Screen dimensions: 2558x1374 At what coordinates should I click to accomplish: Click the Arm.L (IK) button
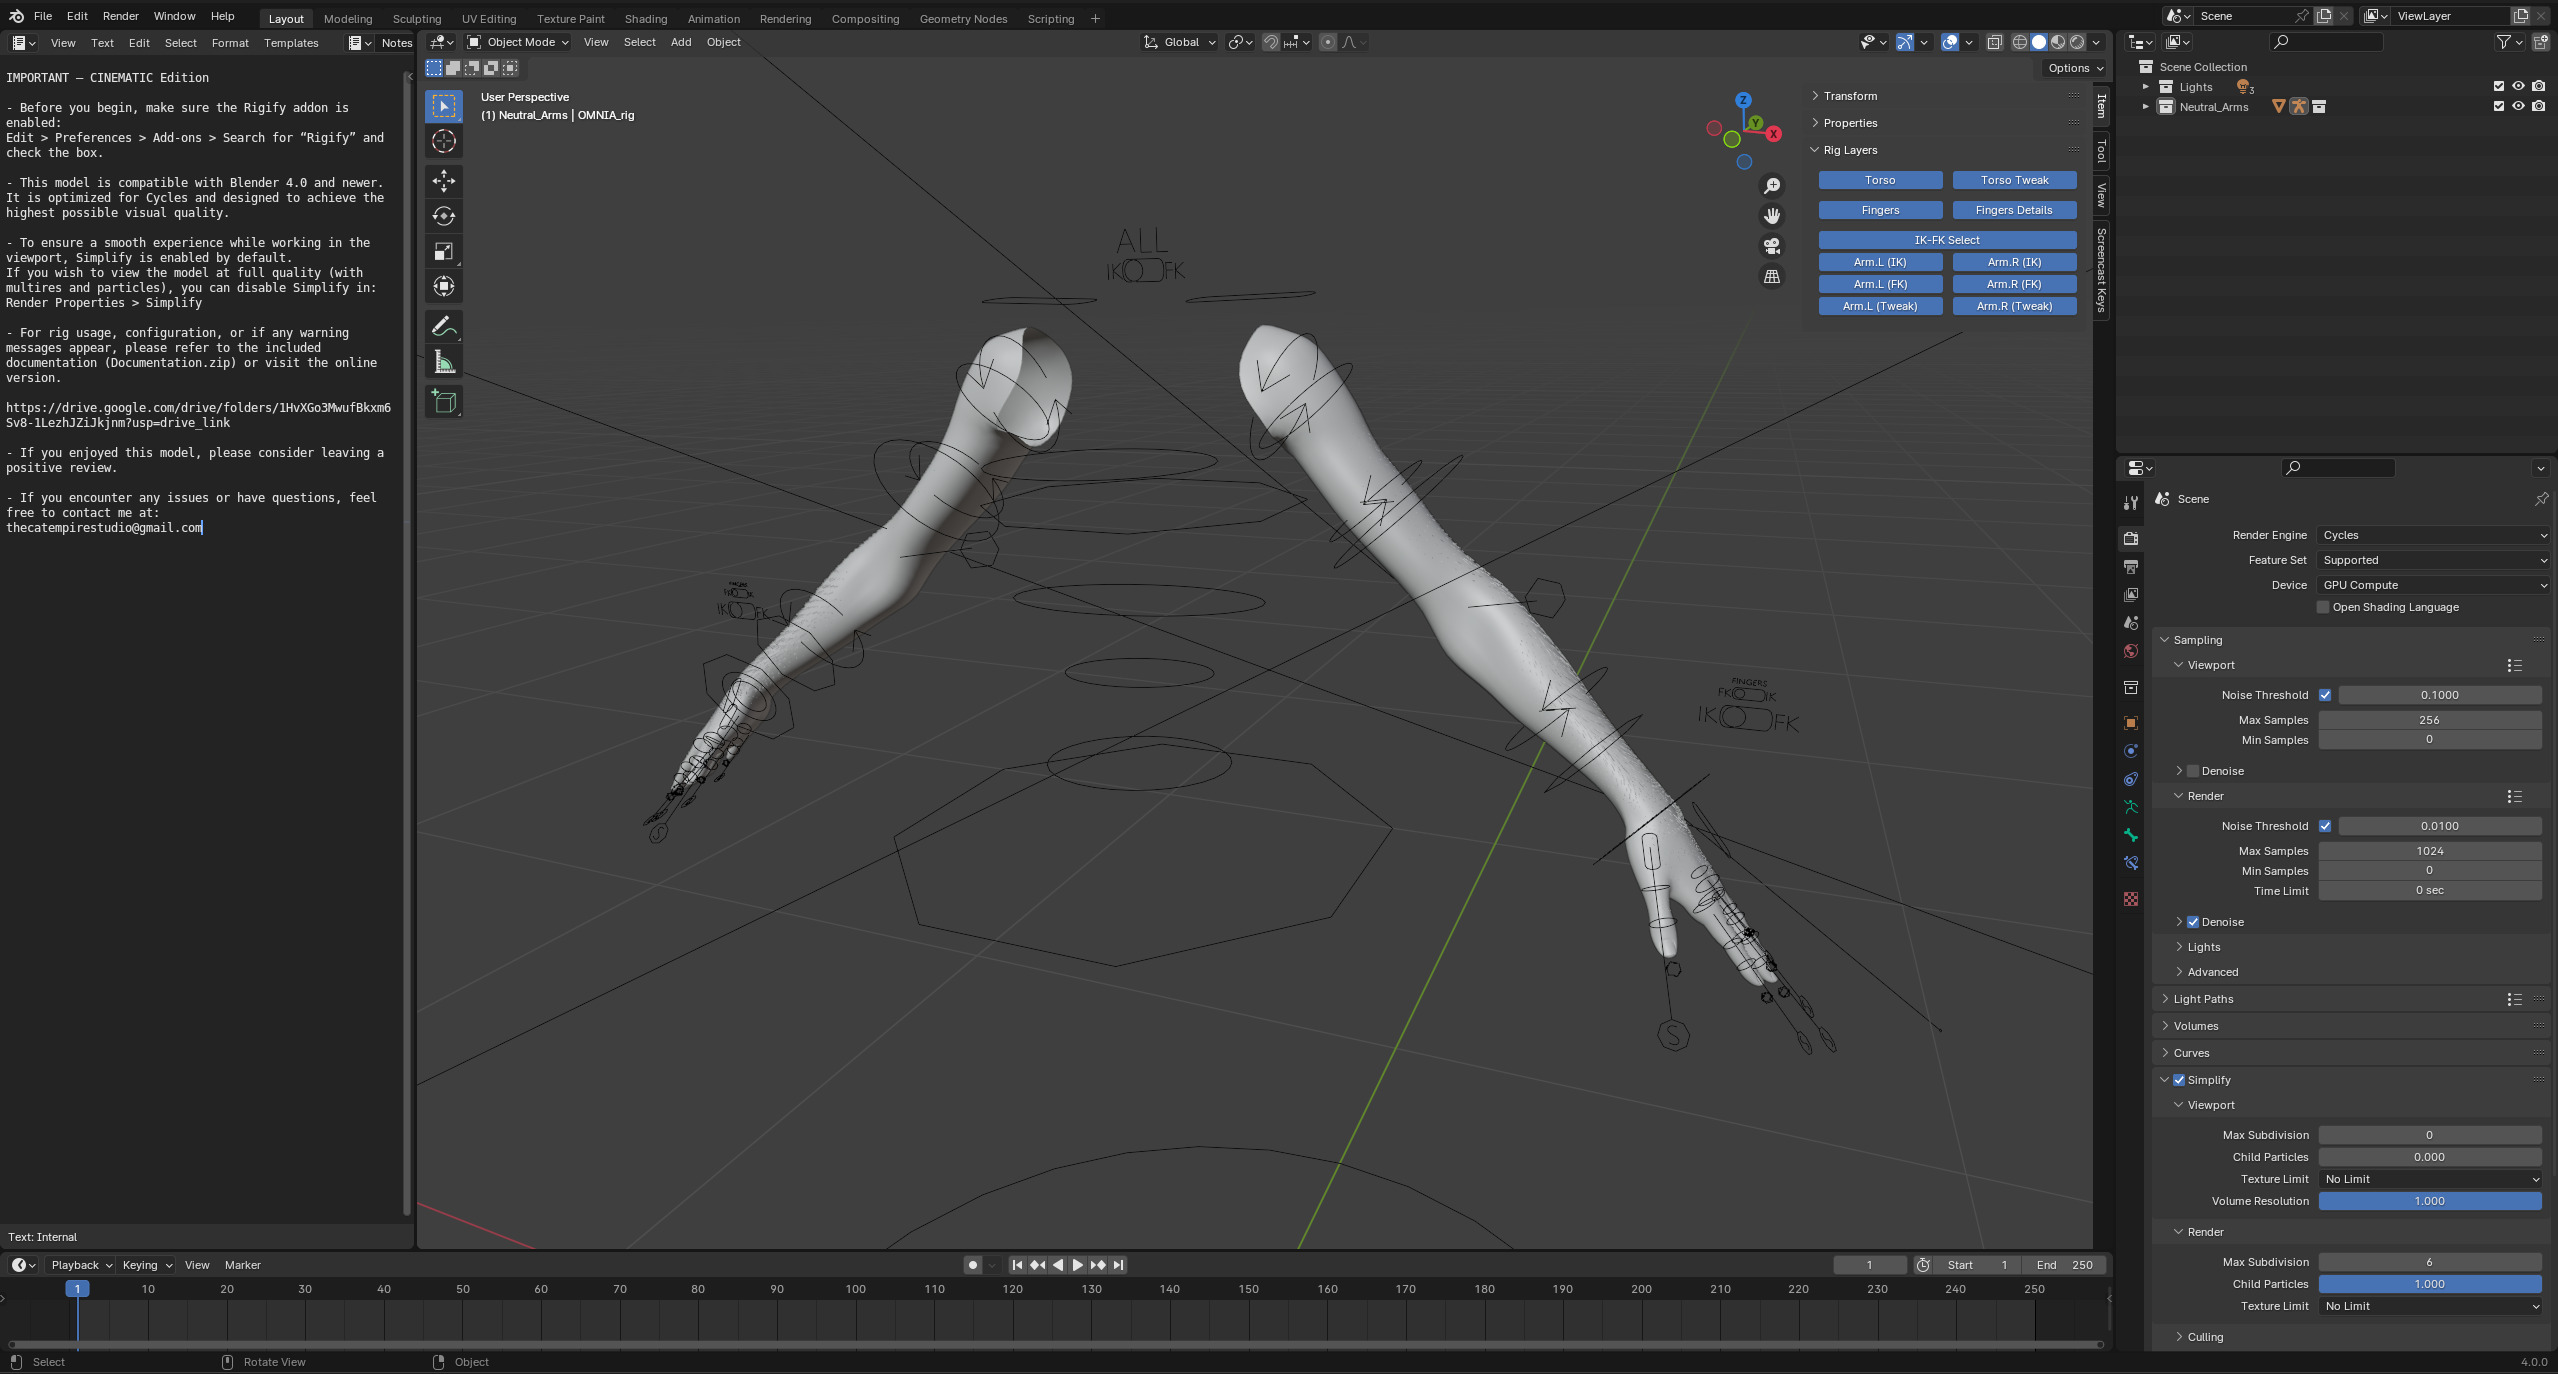tap(1880, 262)
